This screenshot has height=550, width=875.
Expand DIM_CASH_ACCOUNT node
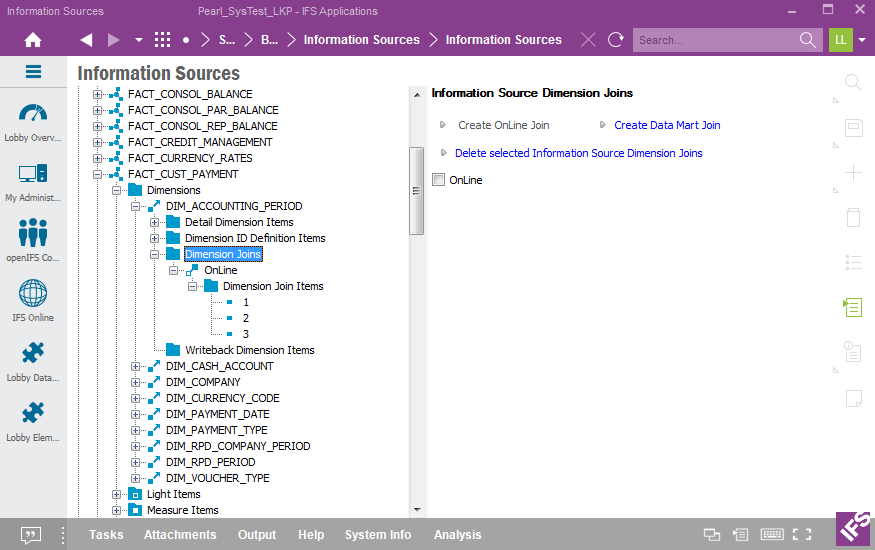click(x=135, y=366)
